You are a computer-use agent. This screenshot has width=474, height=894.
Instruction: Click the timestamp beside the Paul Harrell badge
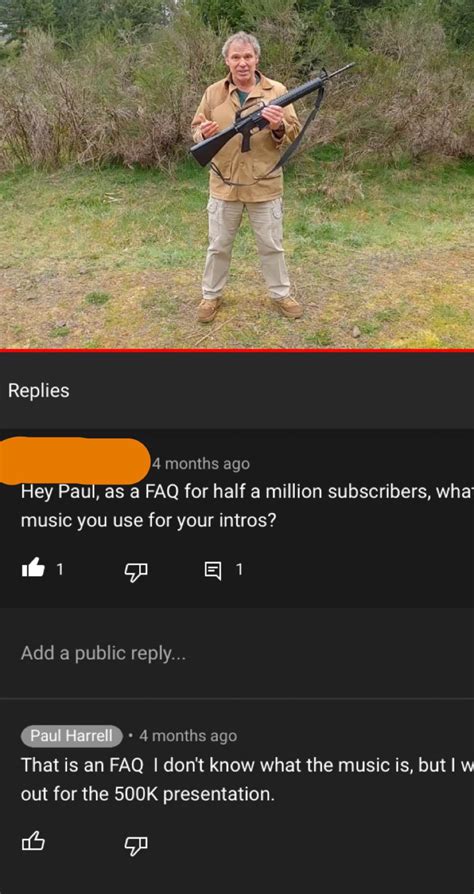(x=188, y=736)
